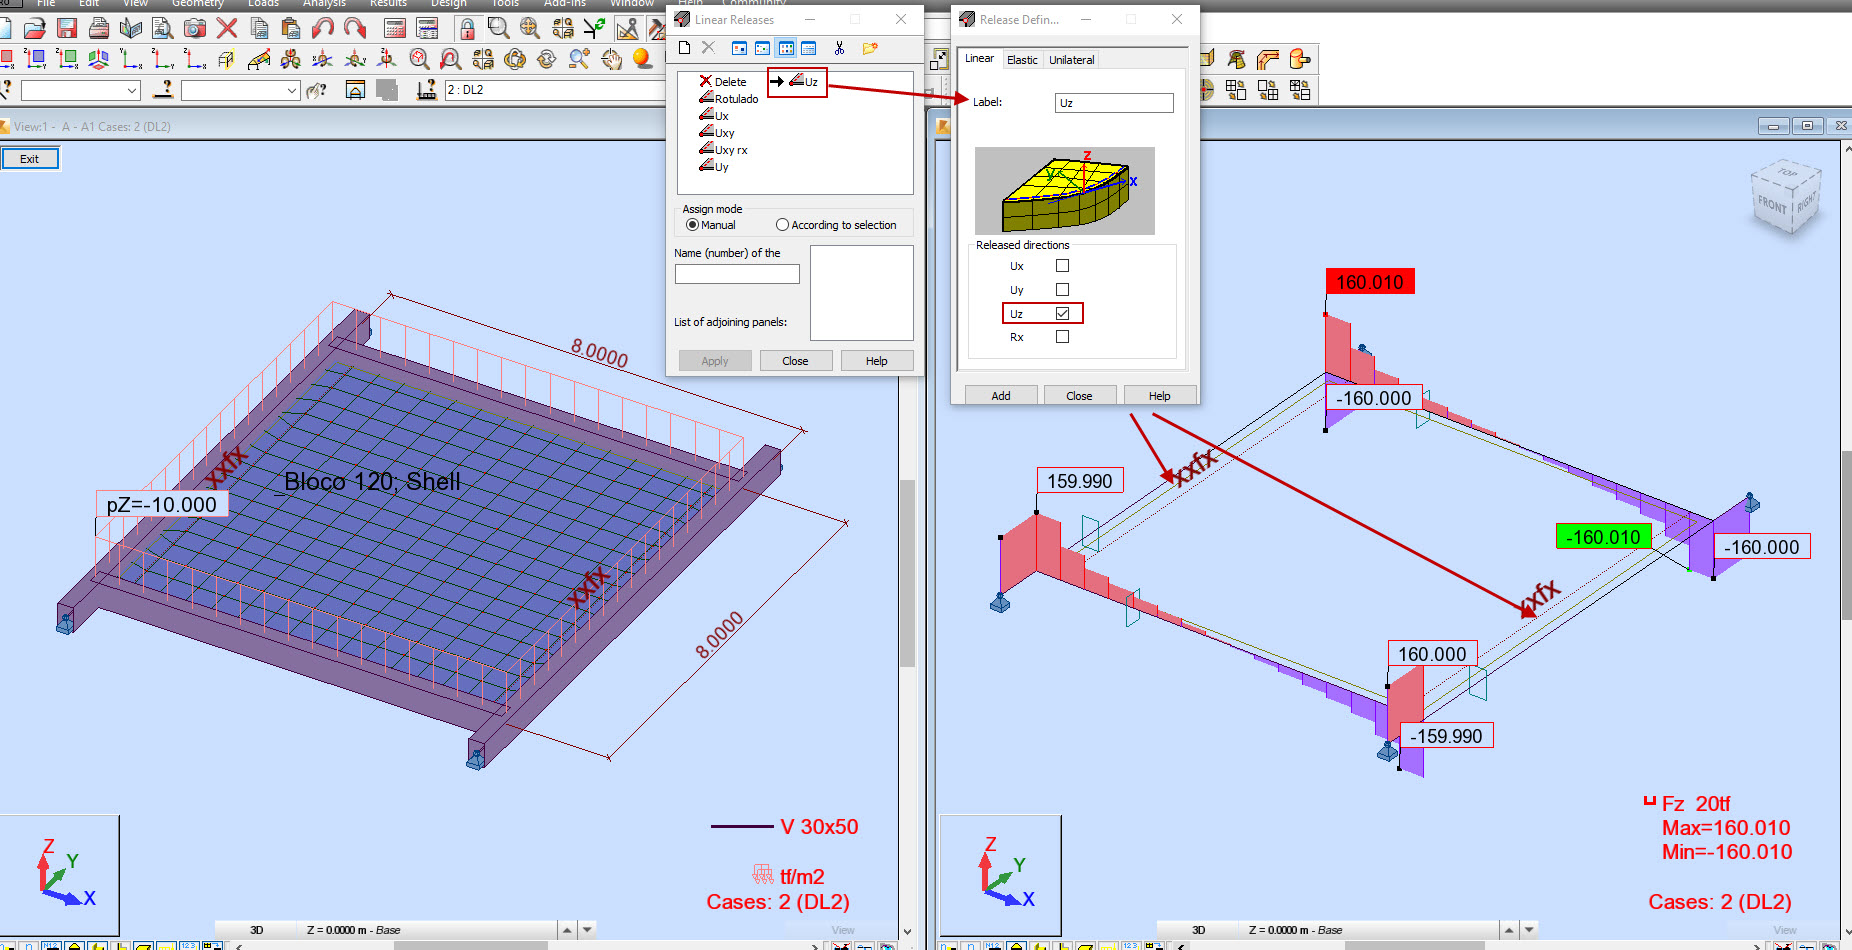Cut a release definition using the scissors icon

839,47
